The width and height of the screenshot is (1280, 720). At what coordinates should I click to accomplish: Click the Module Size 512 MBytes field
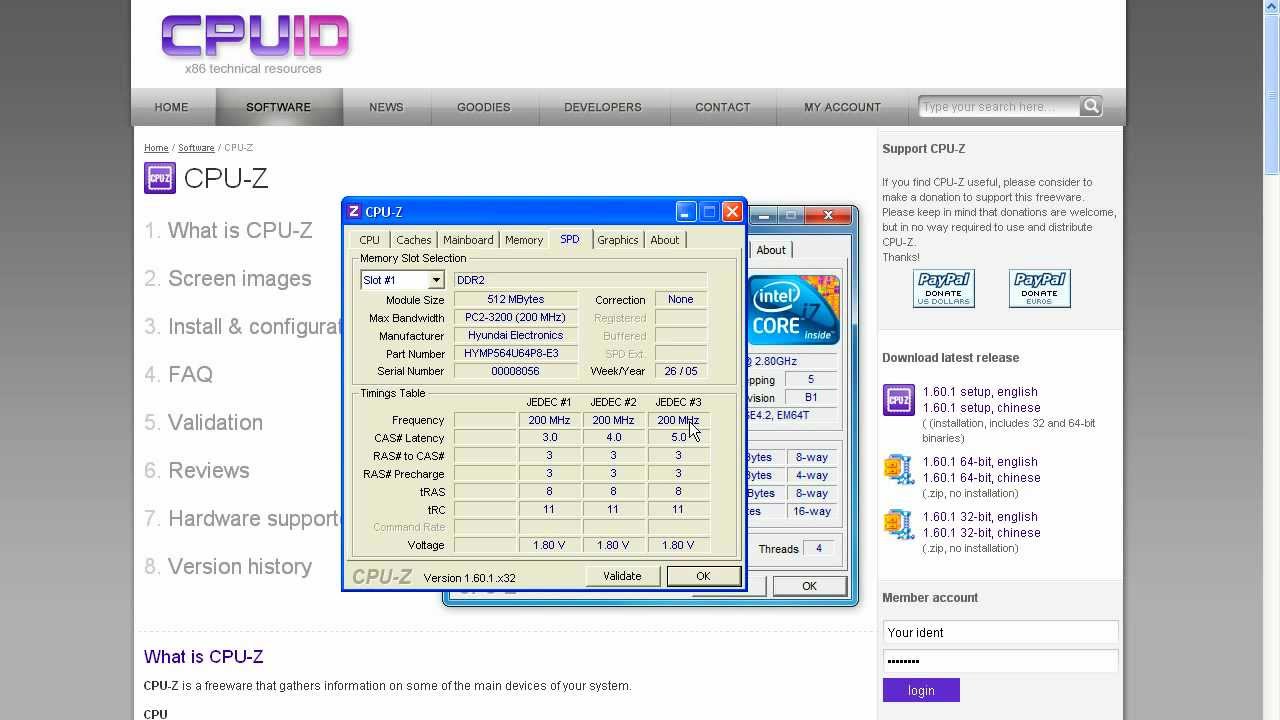[516, 300]
